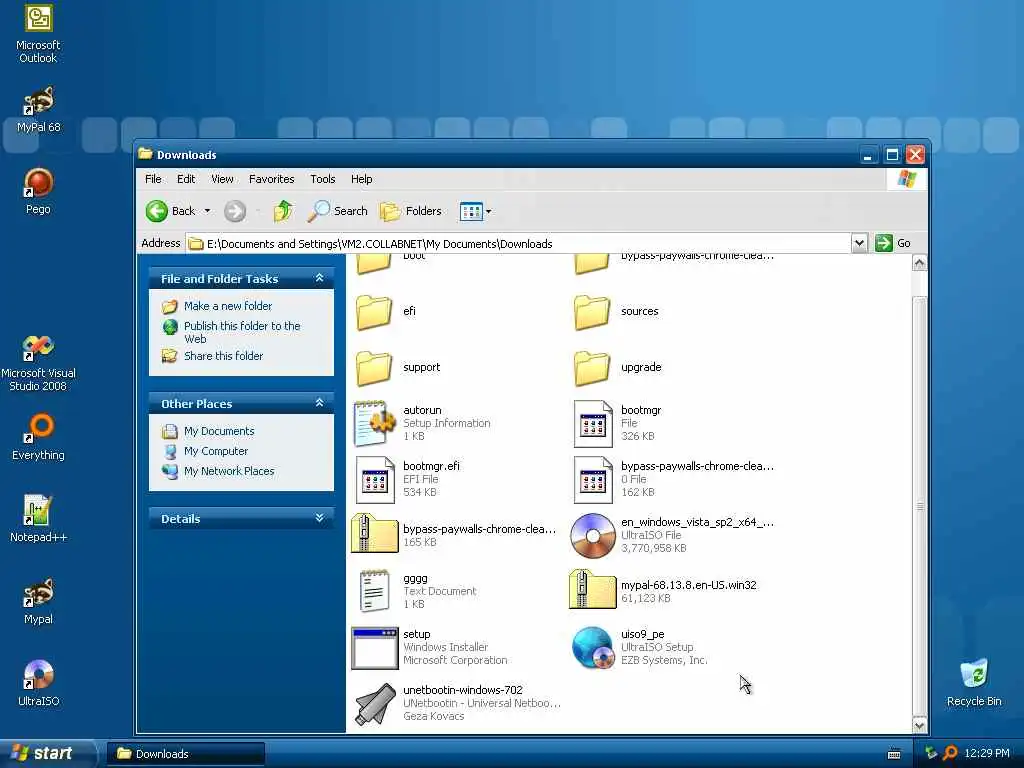
Task: Go up one folder level
Action: tap(283, 211)
